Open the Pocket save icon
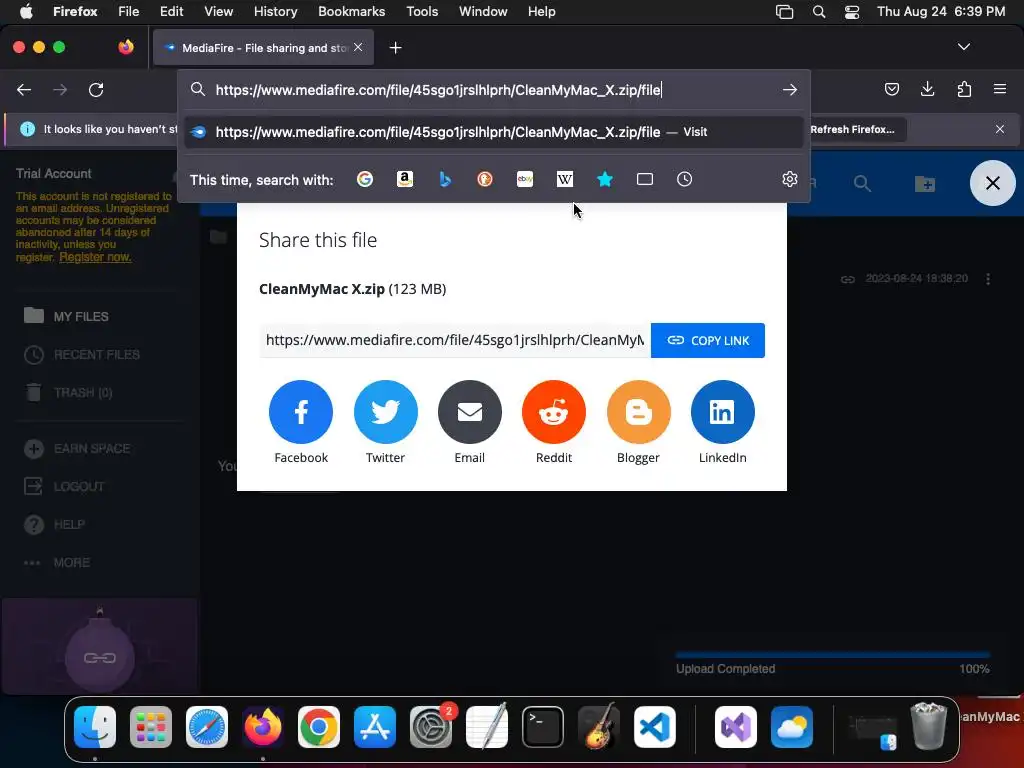Viewport: 1024px width, 768px height. pyautogui.click(x=891, y=89)
